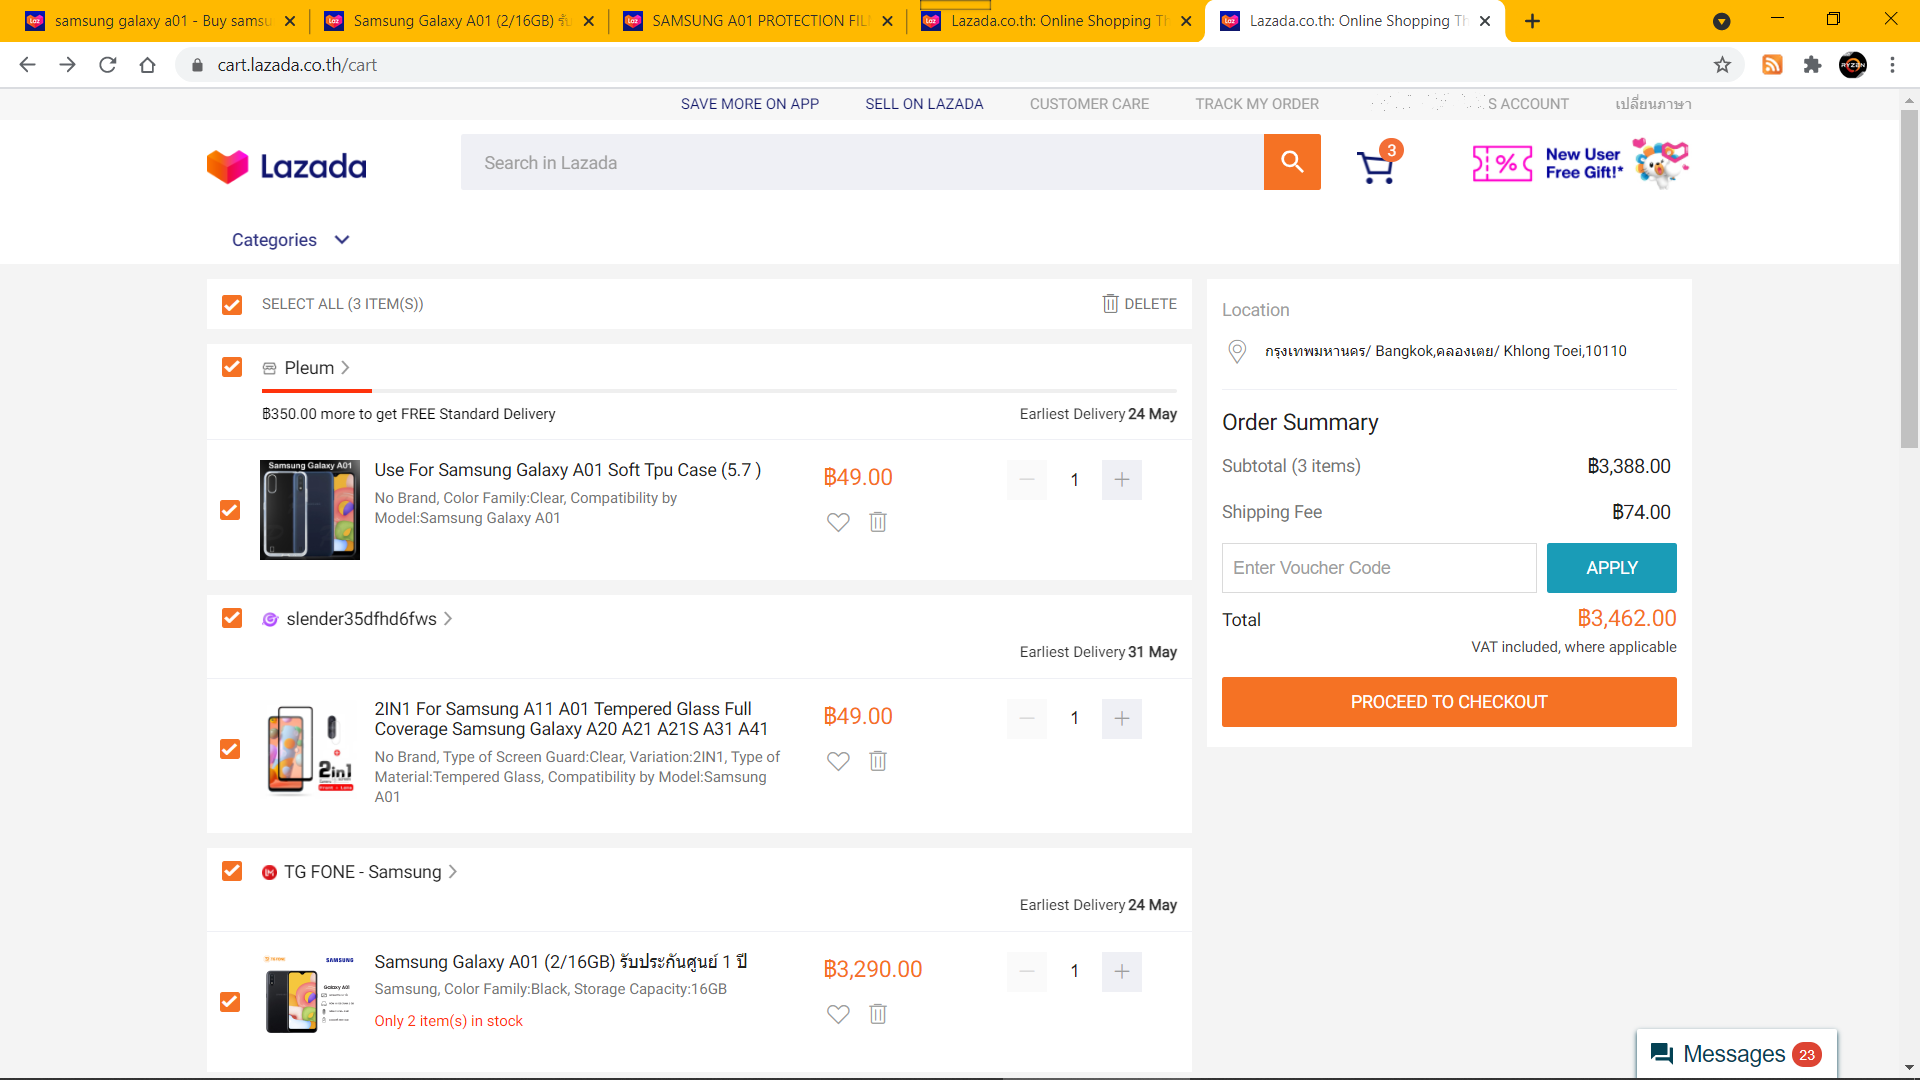Image resolution: width=1920 pixels, height=1080 pixels.
Task: Open the Chrome profile avatar
Action: (x=1853, y=65)
